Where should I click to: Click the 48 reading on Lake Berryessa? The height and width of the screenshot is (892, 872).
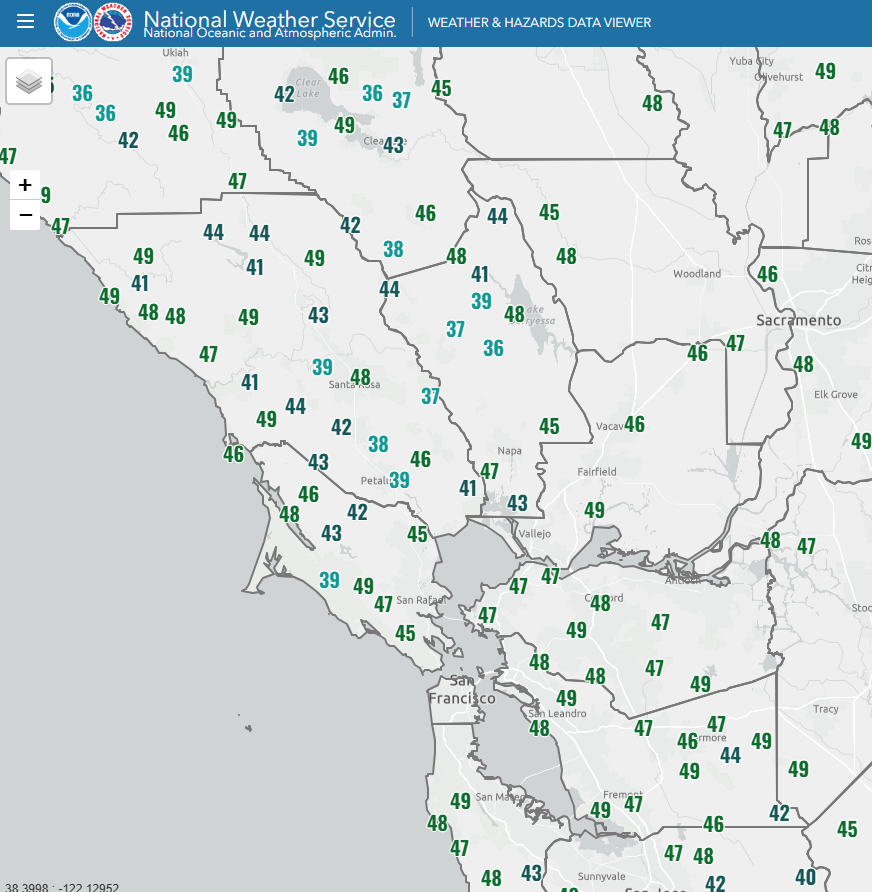(x=514, y=314)
